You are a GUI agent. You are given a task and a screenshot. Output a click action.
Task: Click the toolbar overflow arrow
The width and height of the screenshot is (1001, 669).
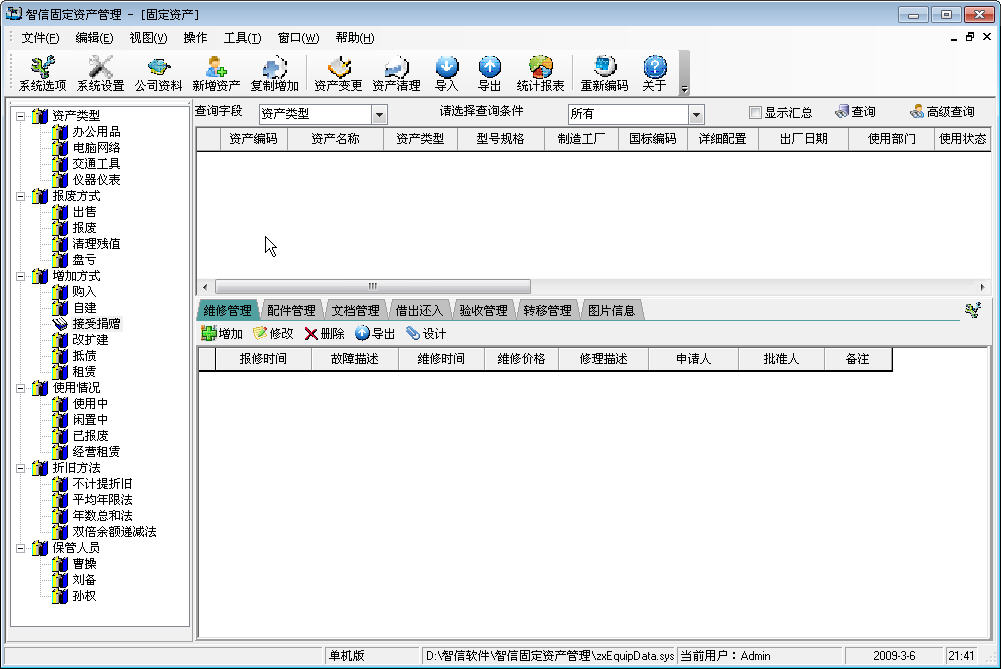point(684,89)
